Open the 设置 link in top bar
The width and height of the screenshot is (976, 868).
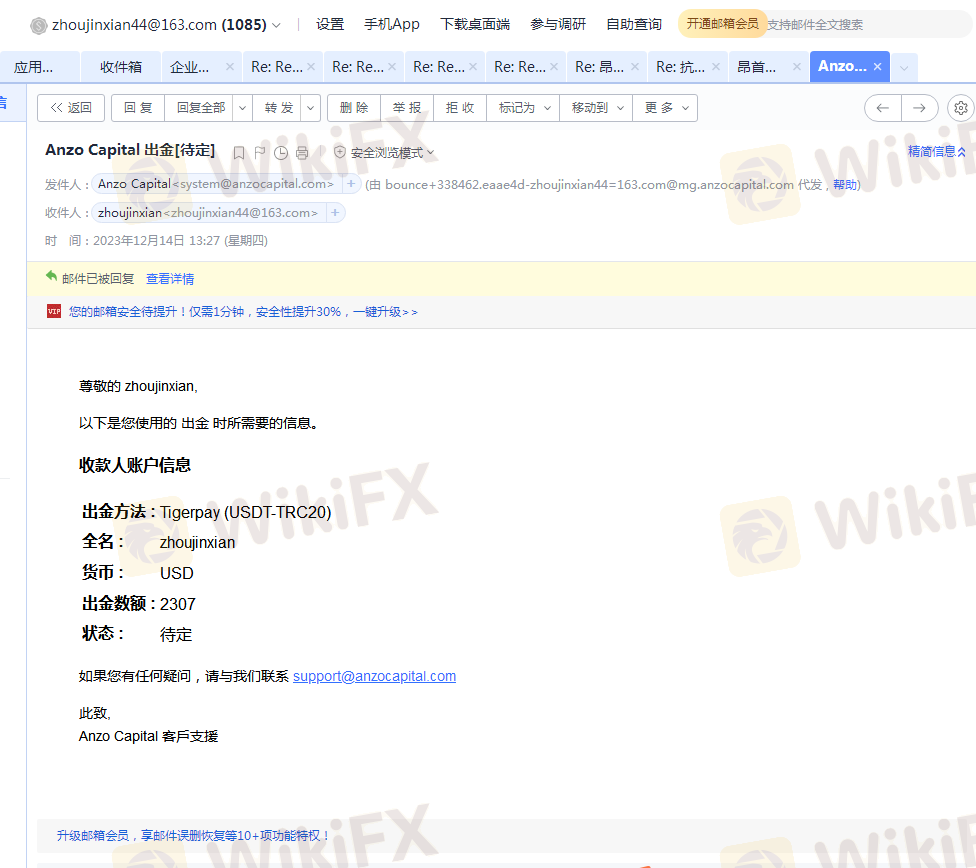330,24
